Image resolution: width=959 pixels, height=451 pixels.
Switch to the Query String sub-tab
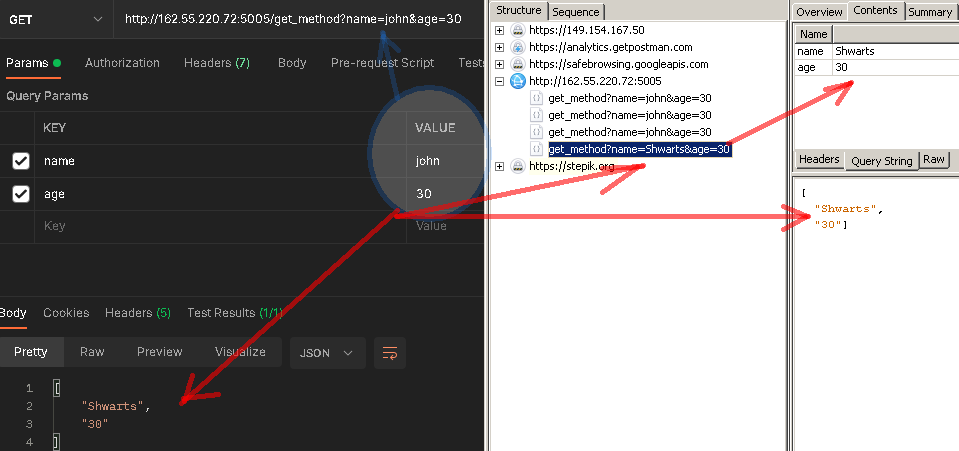pyautogui.click(x=881, y=160)
